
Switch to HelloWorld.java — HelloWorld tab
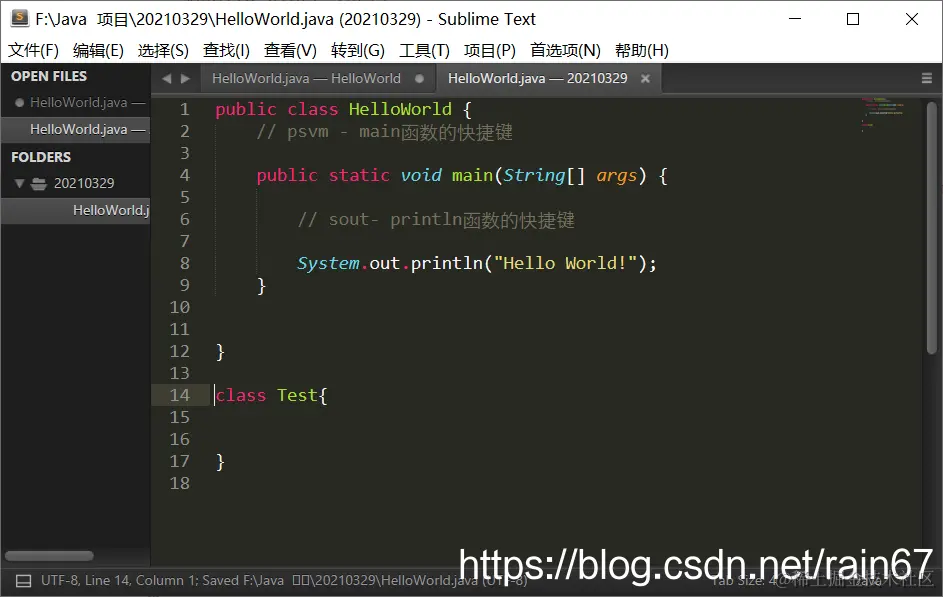click(306, 79)
